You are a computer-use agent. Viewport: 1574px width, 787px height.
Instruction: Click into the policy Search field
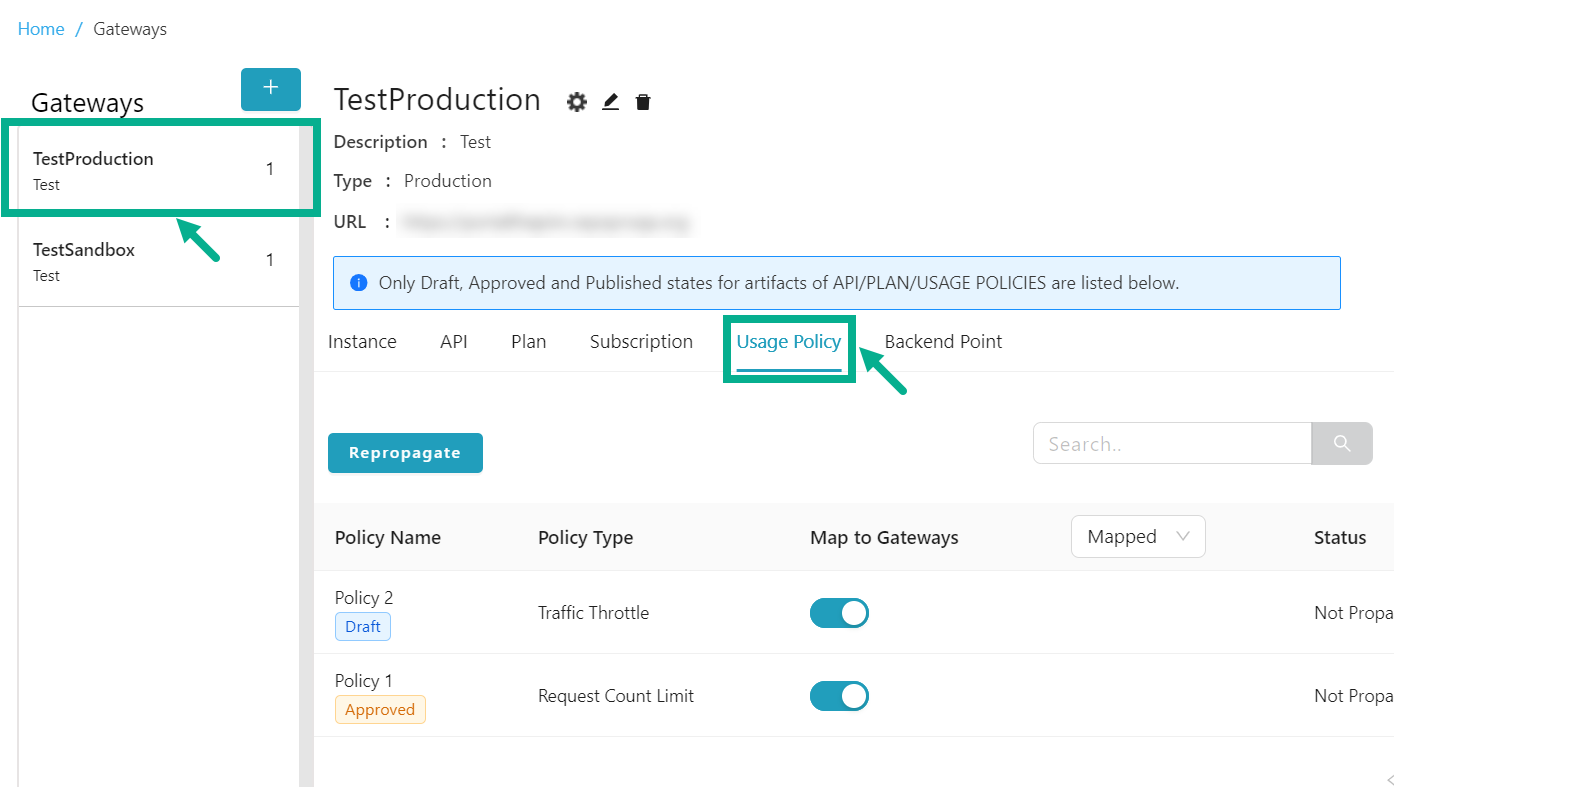(1171, 444)
